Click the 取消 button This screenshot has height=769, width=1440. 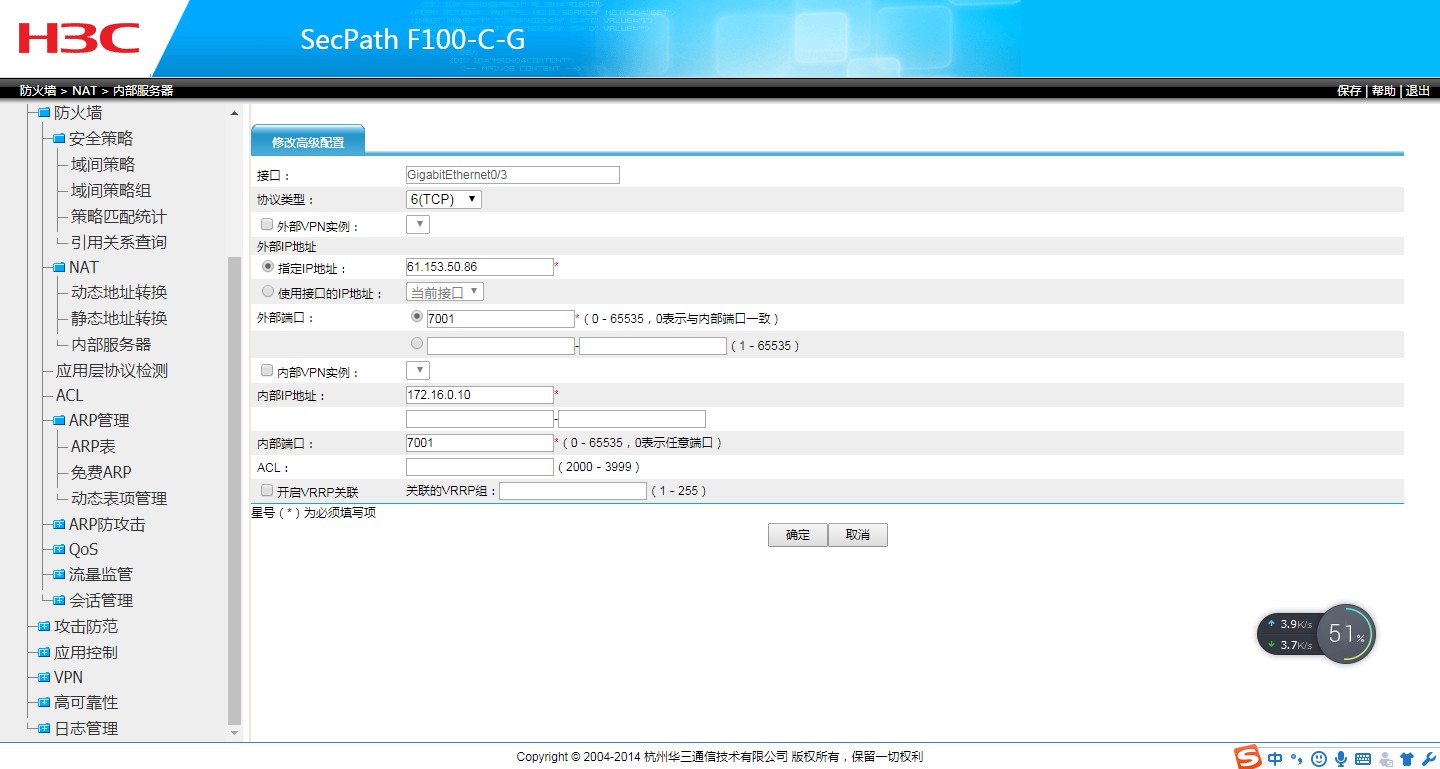[858, 535]
